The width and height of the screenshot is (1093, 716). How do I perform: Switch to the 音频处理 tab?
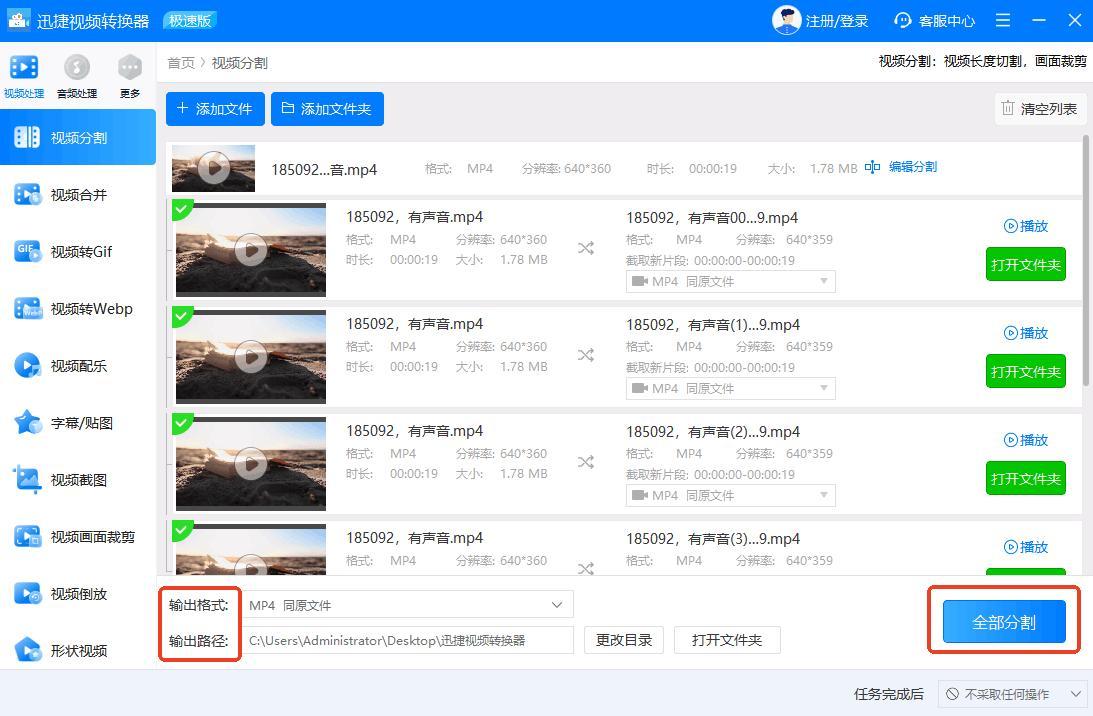[x=77, y=76]
